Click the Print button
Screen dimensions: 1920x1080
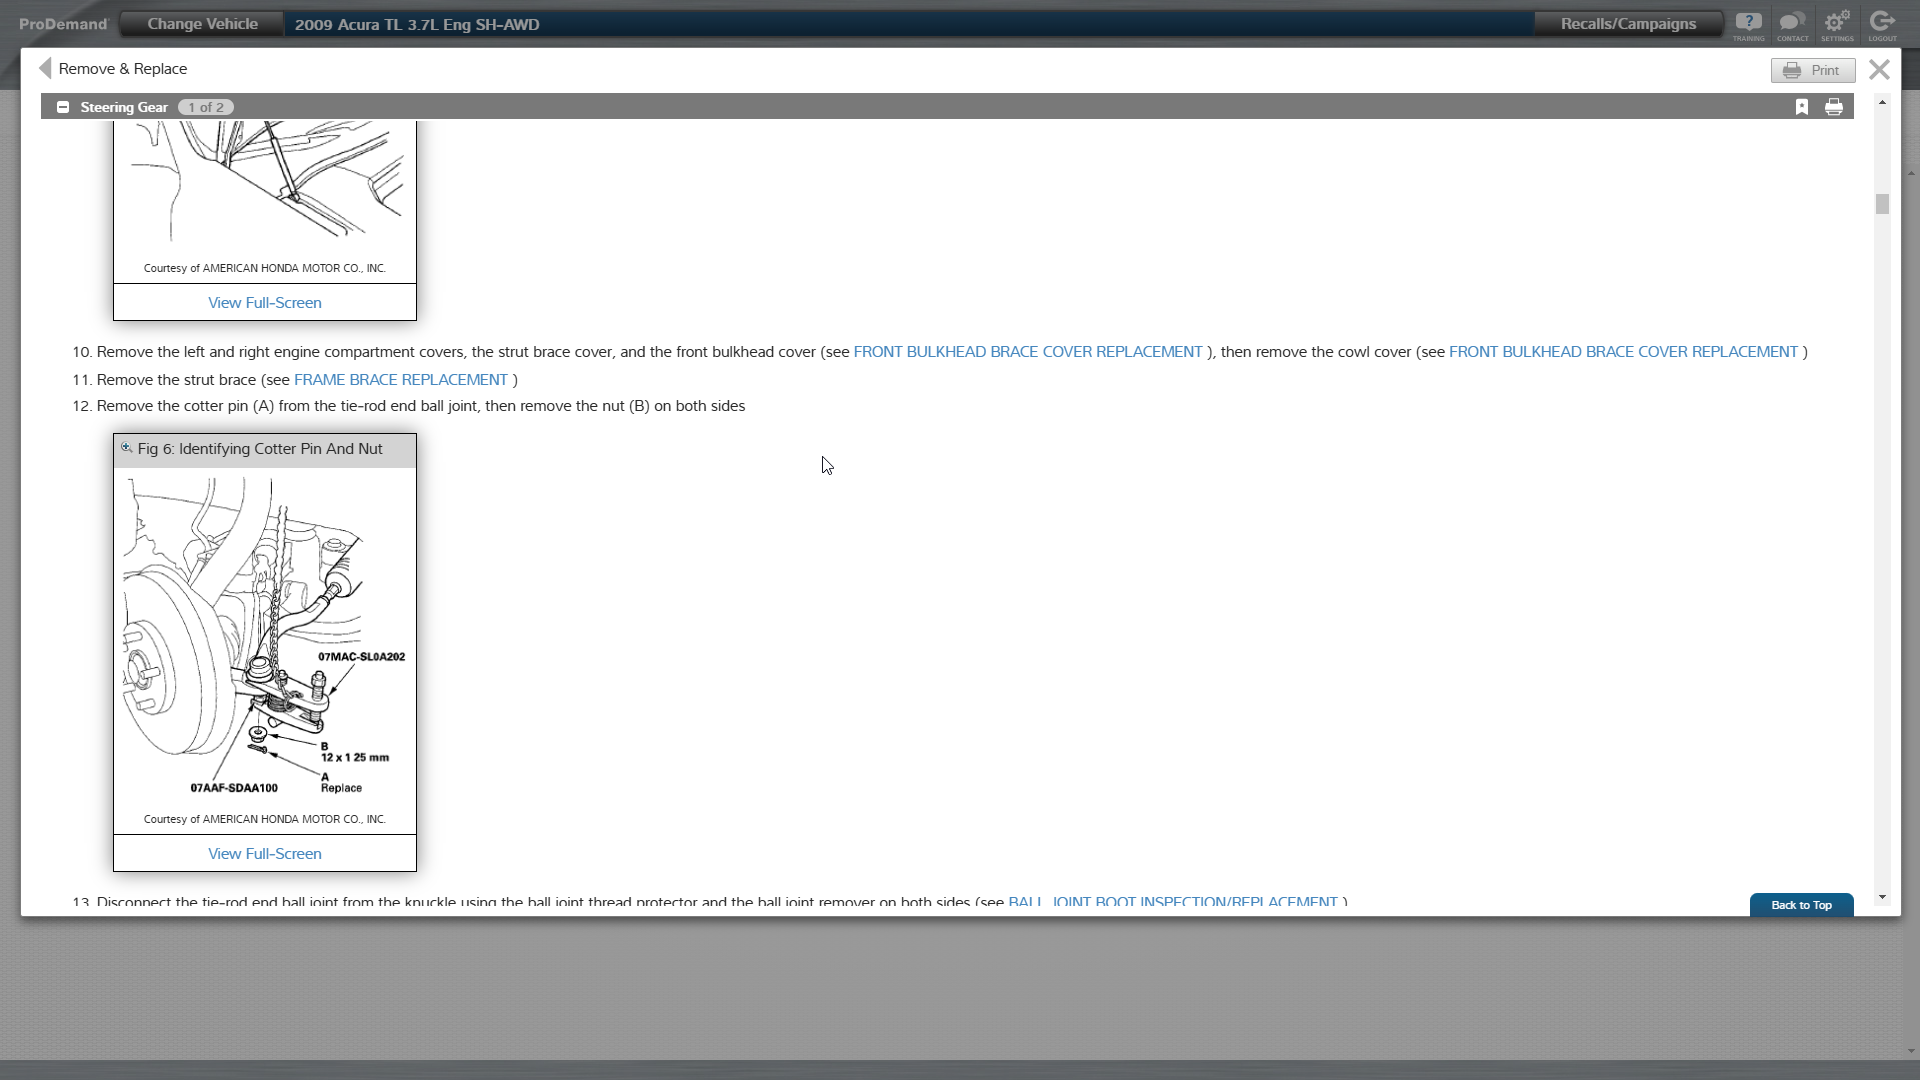pyautogui.click(x=1813, y=70)
